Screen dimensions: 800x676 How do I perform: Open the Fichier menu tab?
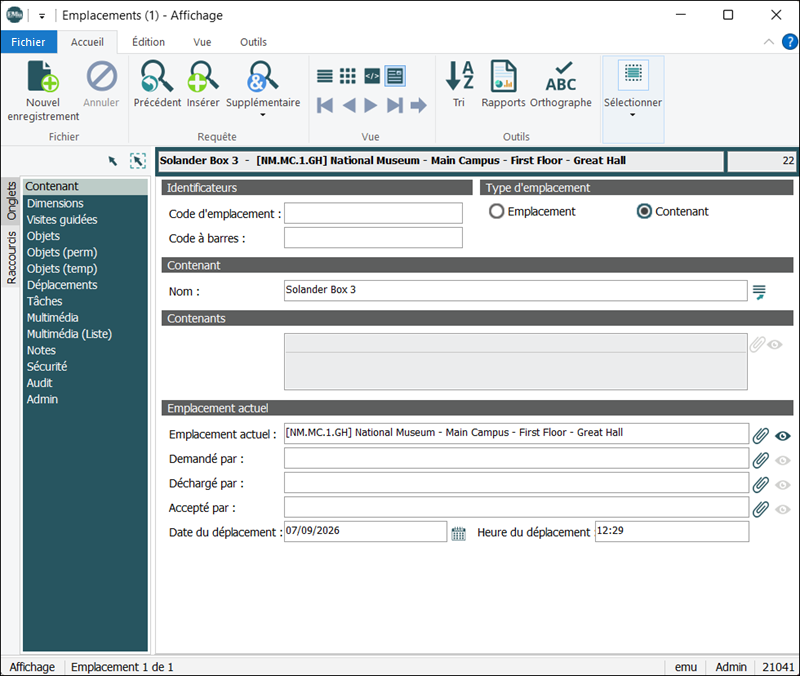[x=29, y=42]
